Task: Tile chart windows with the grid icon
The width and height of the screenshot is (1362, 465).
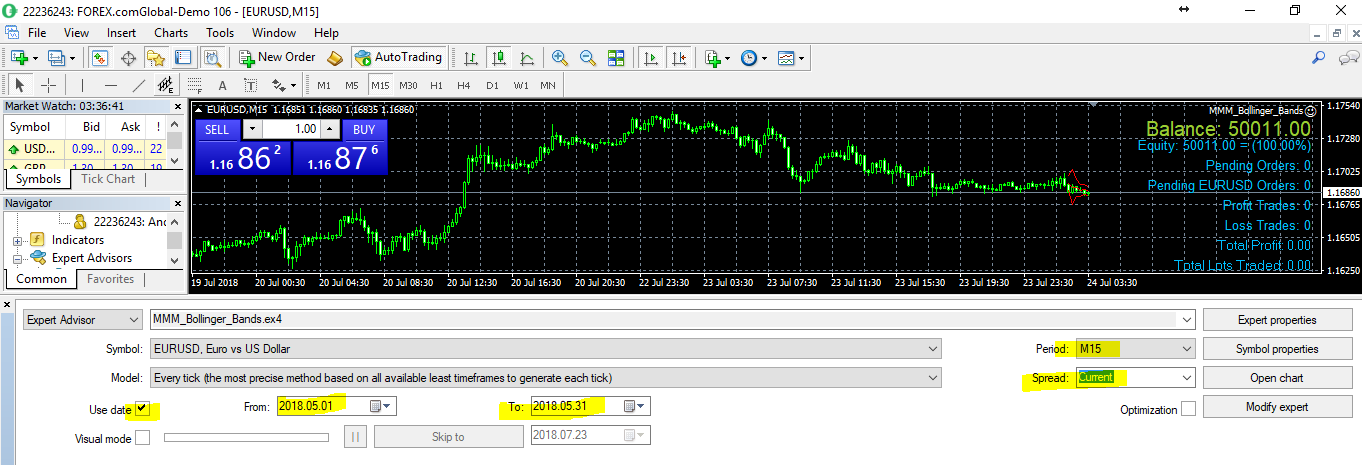Action: point(616,57)
